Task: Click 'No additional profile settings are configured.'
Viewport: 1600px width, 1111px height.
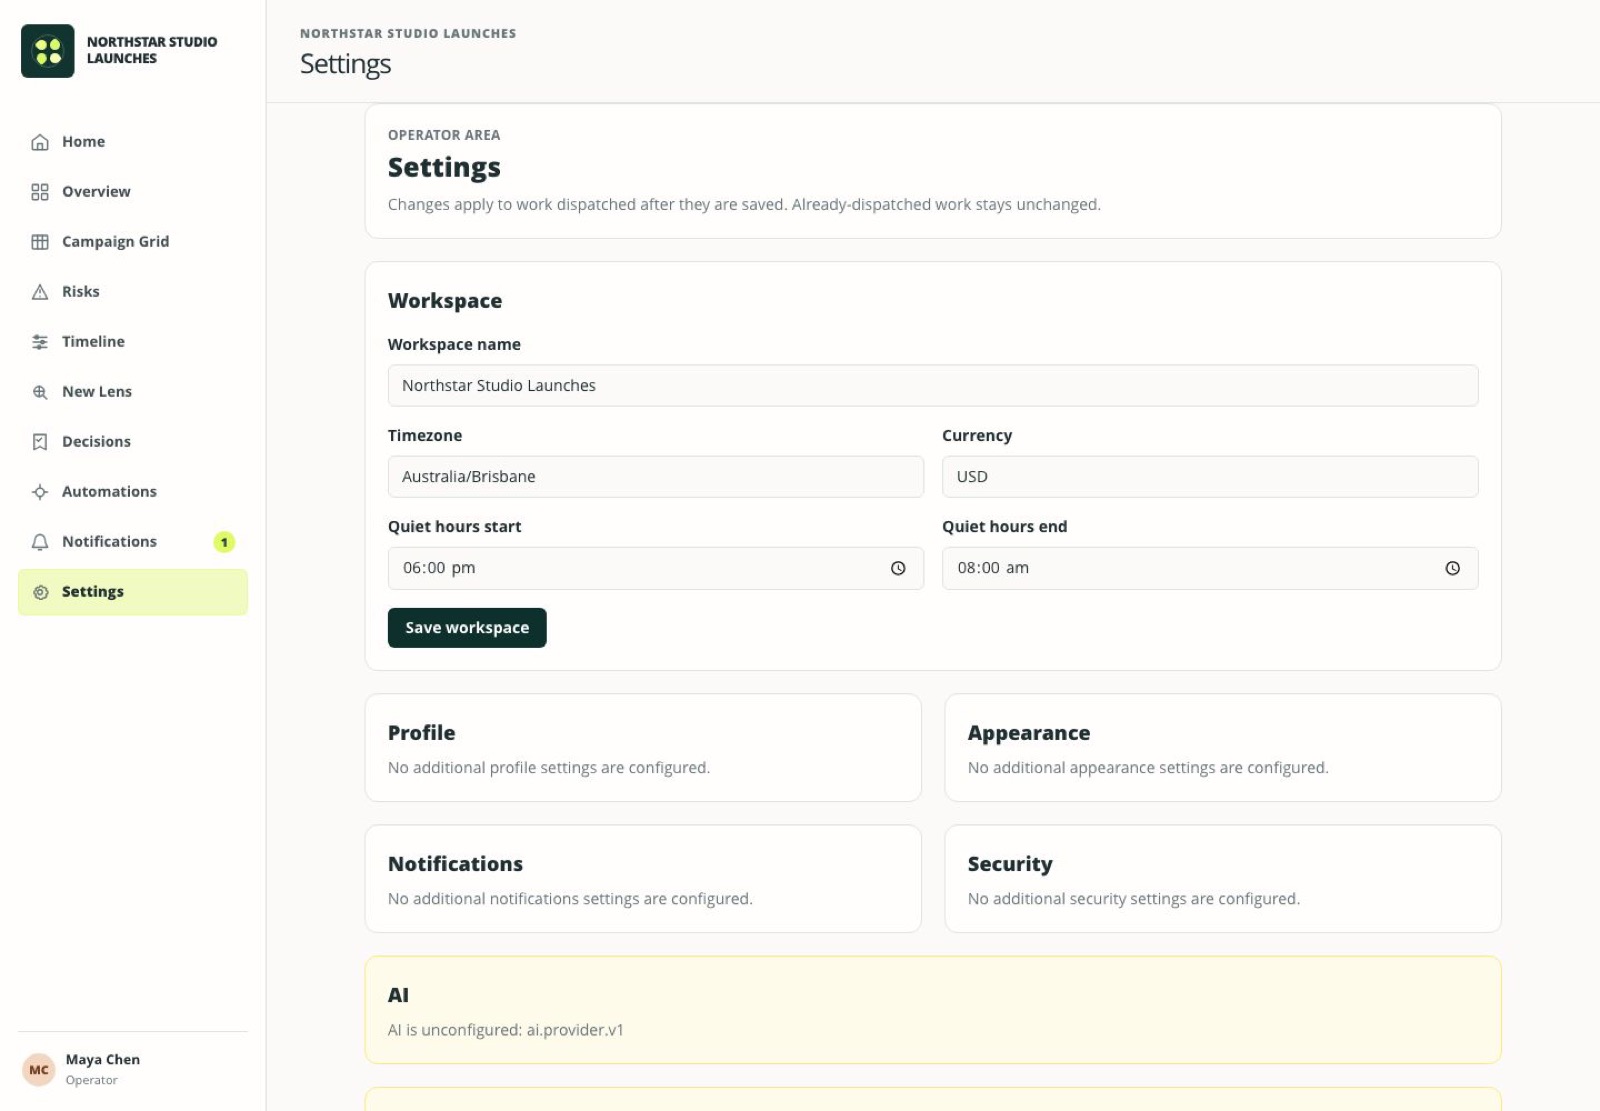Action: pos(549,768)
